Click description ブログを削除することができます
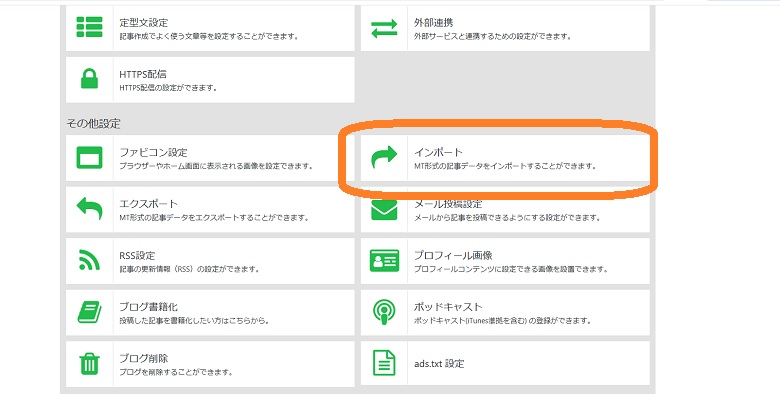Screen dimensions: 780x394 tap(176, 372)
